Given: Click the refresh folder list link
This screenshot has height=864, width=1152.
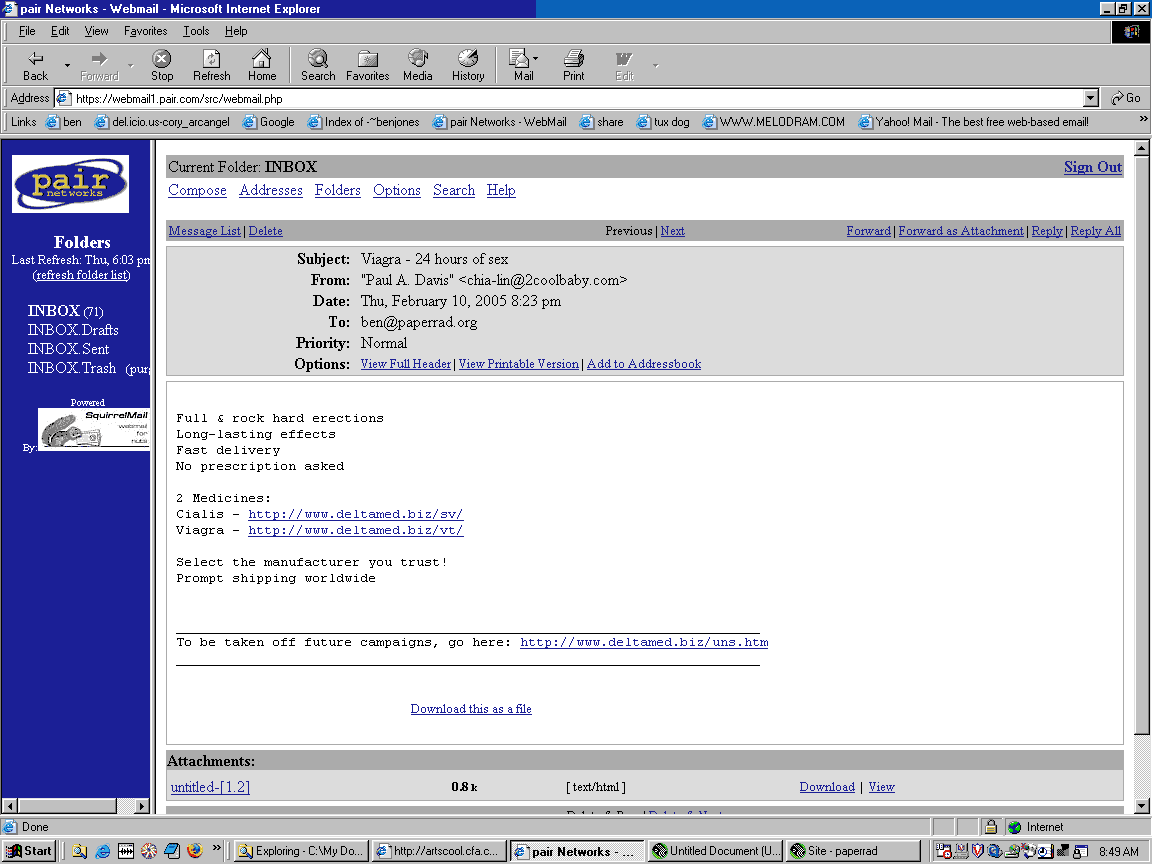Looking at the screenshot, I should click(82, 275).
